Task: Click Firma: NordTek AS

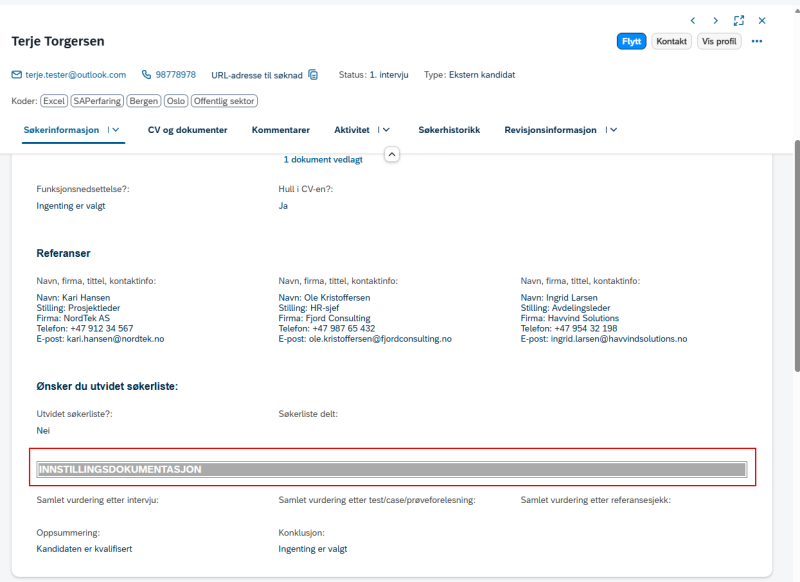Action: pos(73,318)
